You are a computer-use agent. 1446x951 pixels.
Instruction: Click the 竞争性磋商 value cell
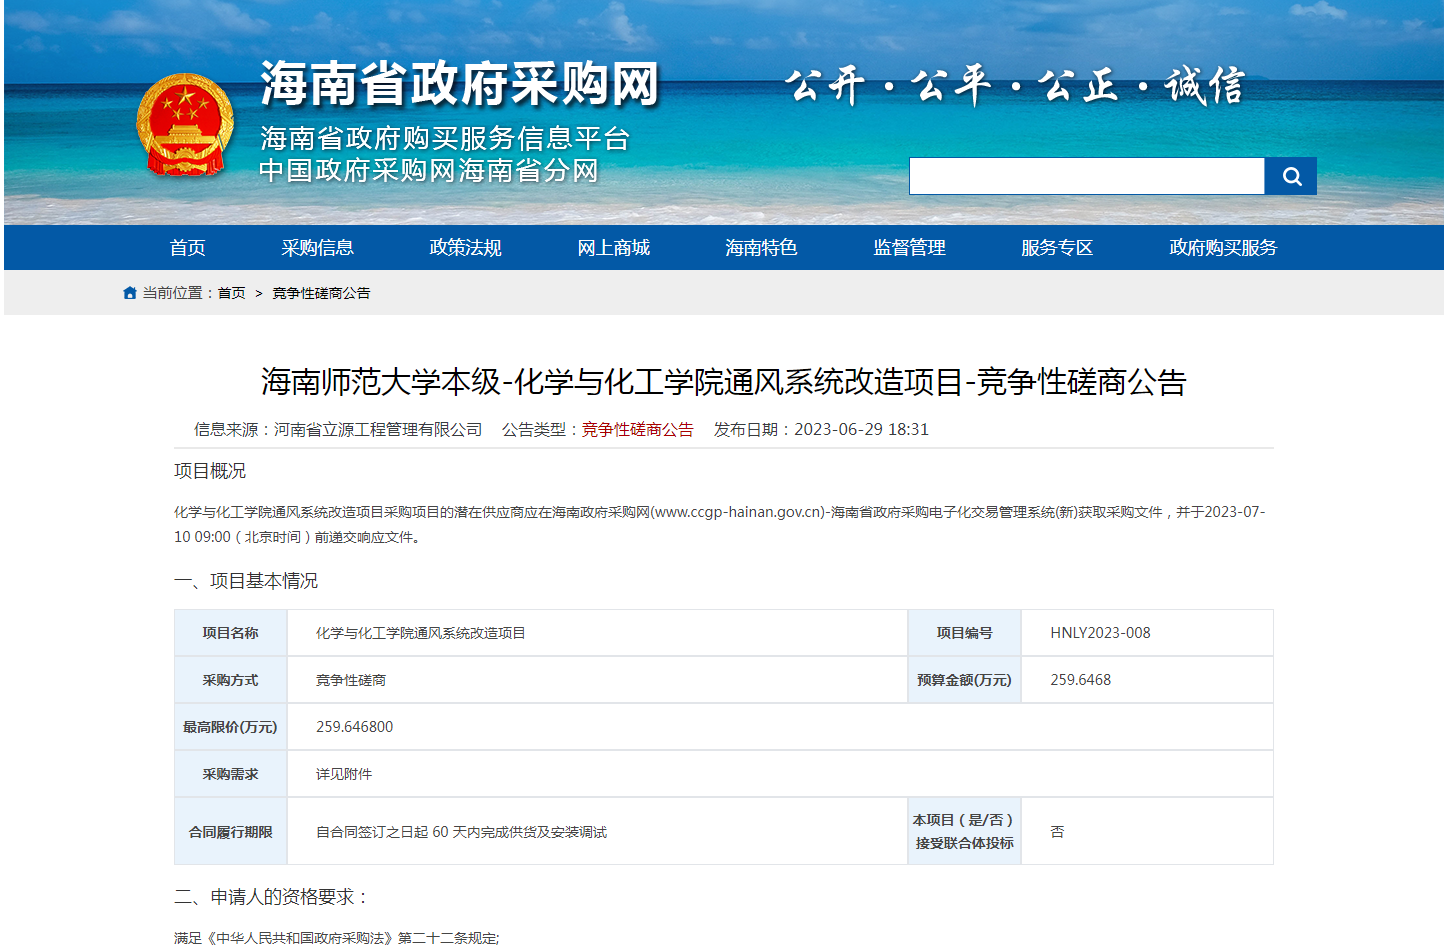(597, 680)
